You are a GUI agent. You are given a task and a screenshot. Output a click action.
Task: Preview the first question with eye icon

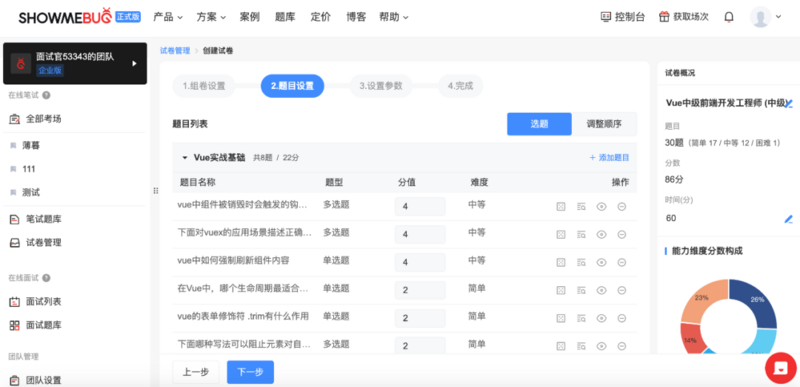(602, 207)
